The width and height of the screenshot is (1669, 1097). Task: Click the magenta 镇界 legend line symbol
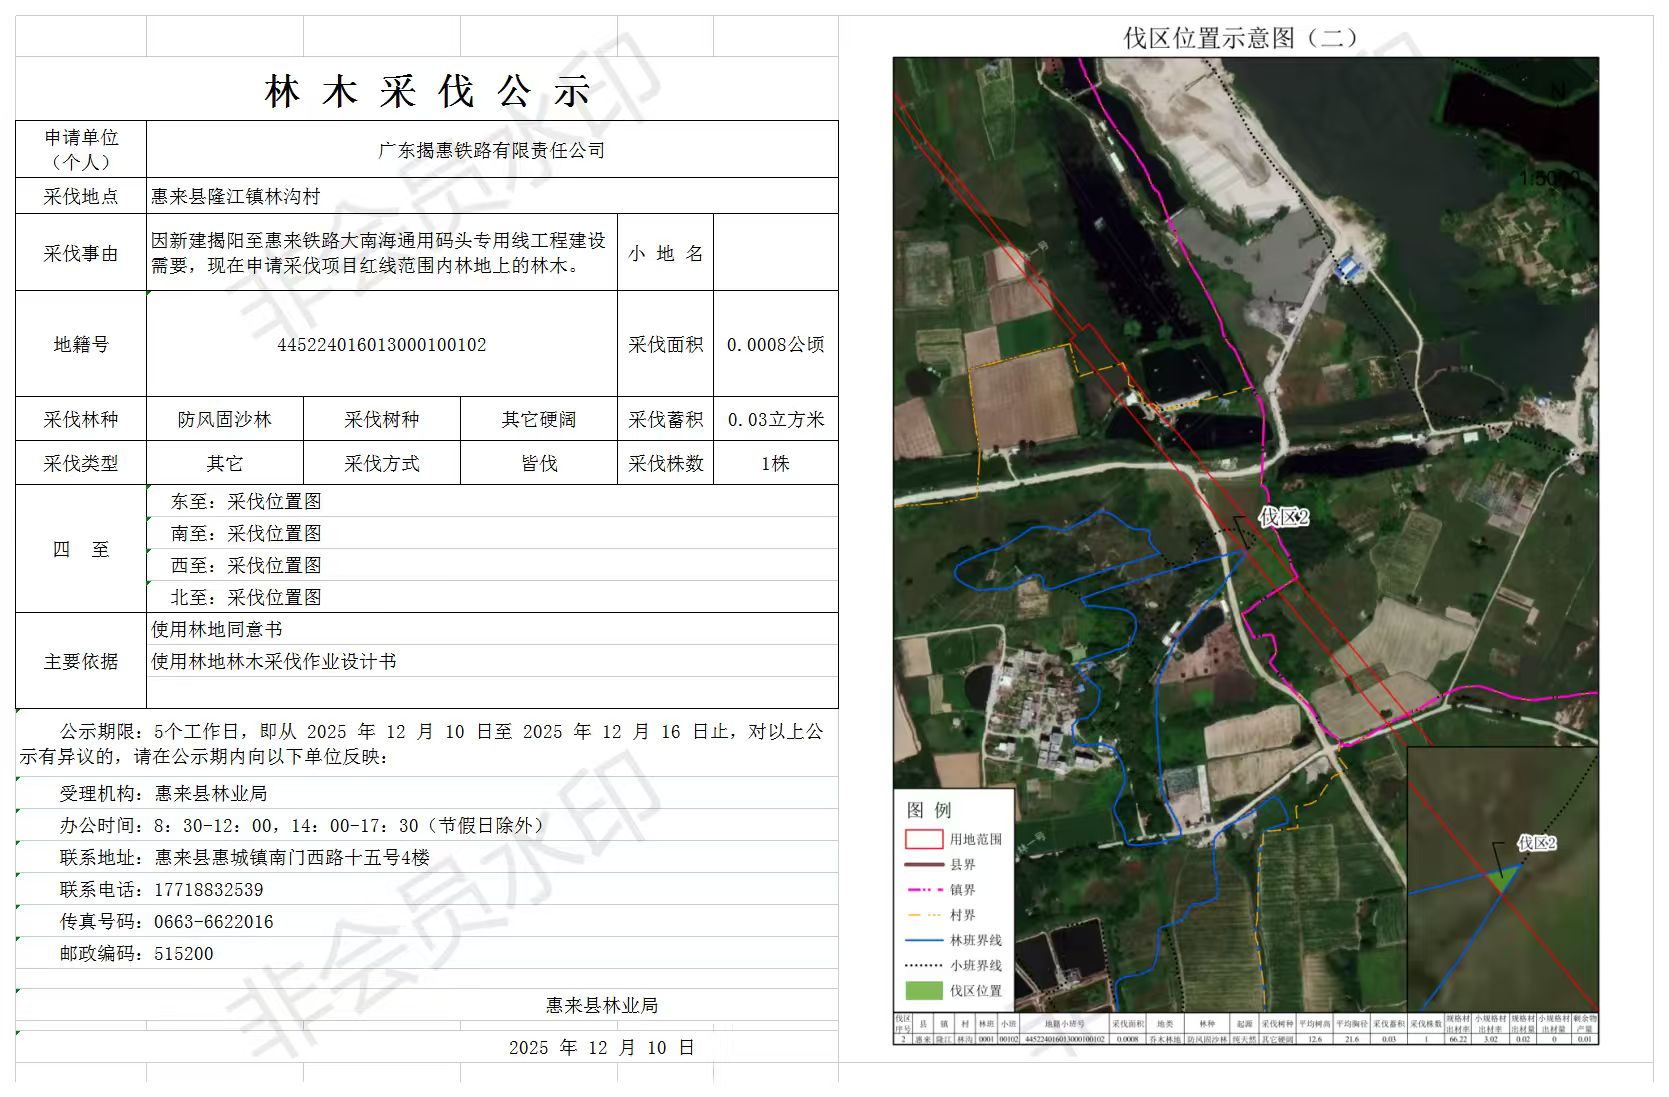(923, 889)
